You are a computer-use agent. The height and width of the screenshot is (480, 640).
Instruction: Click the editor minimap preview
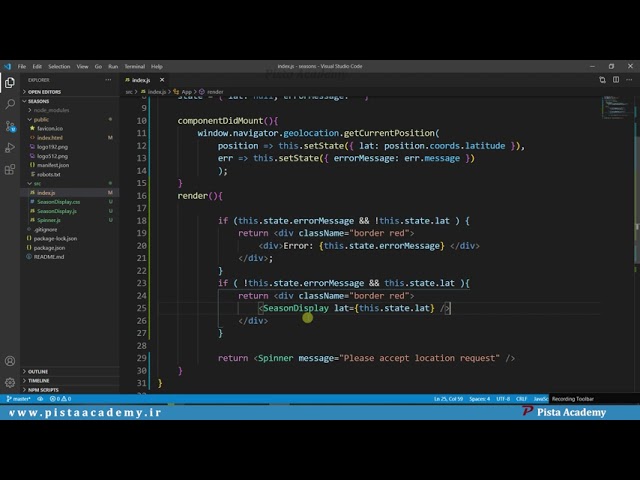(x=617, y=107)
